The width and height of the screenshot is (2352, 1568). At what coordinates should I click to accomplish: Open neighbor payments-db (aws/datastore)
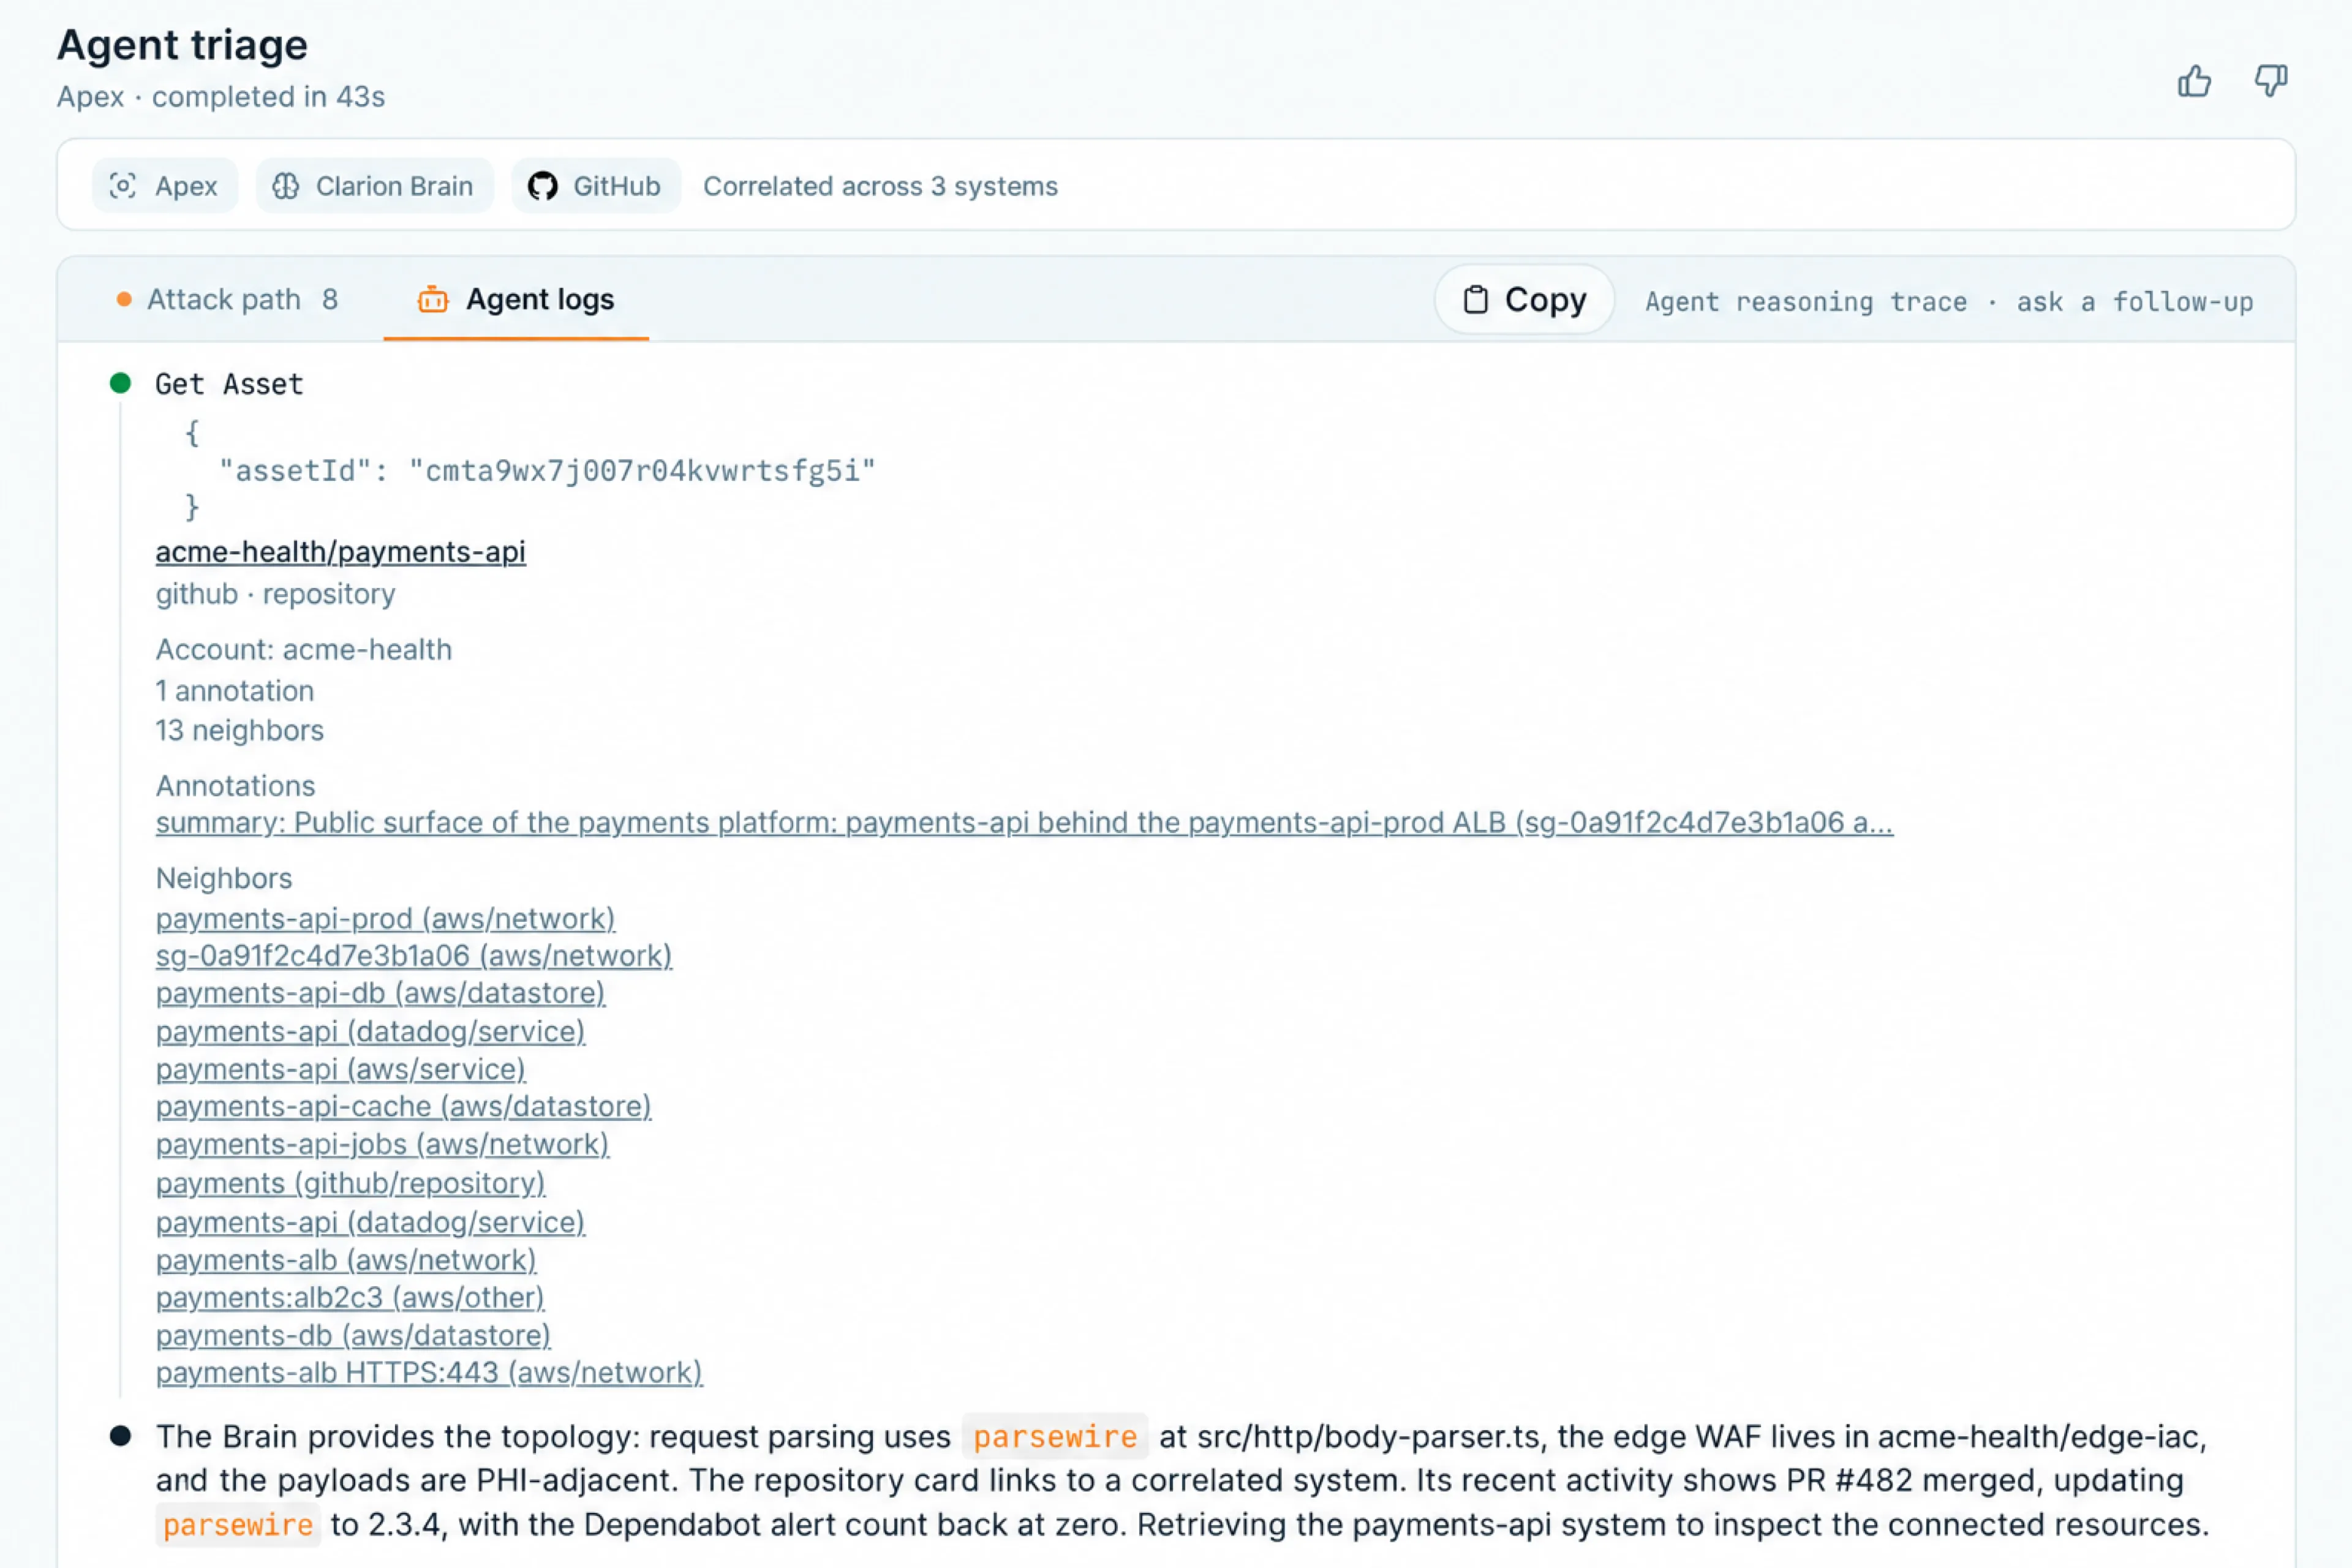coord(353,1336)
